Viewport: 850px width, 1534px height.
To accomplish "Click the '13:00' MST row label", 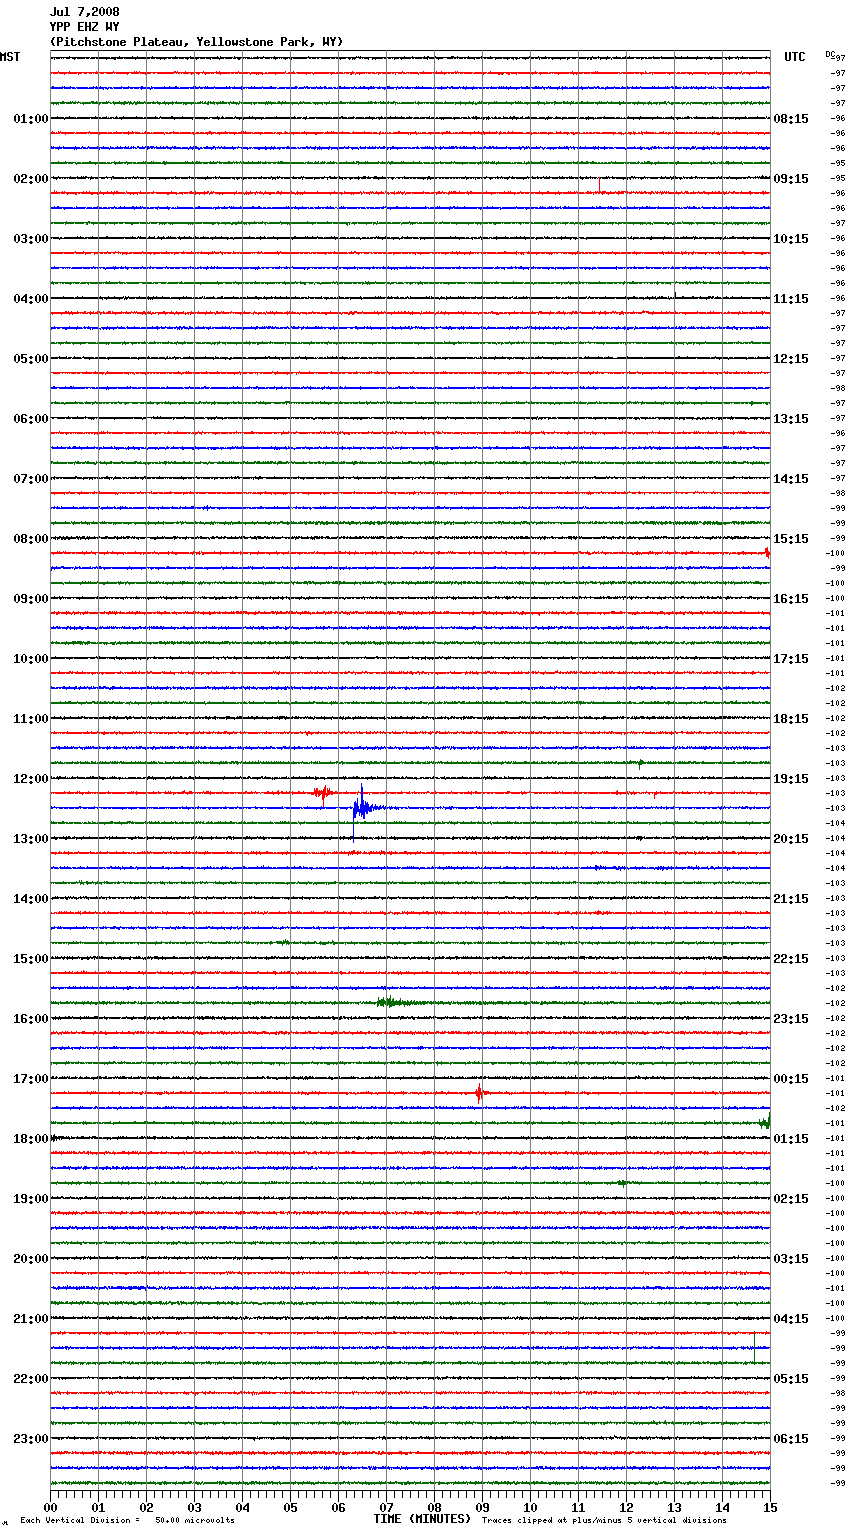I will click(x=30, y=839).
